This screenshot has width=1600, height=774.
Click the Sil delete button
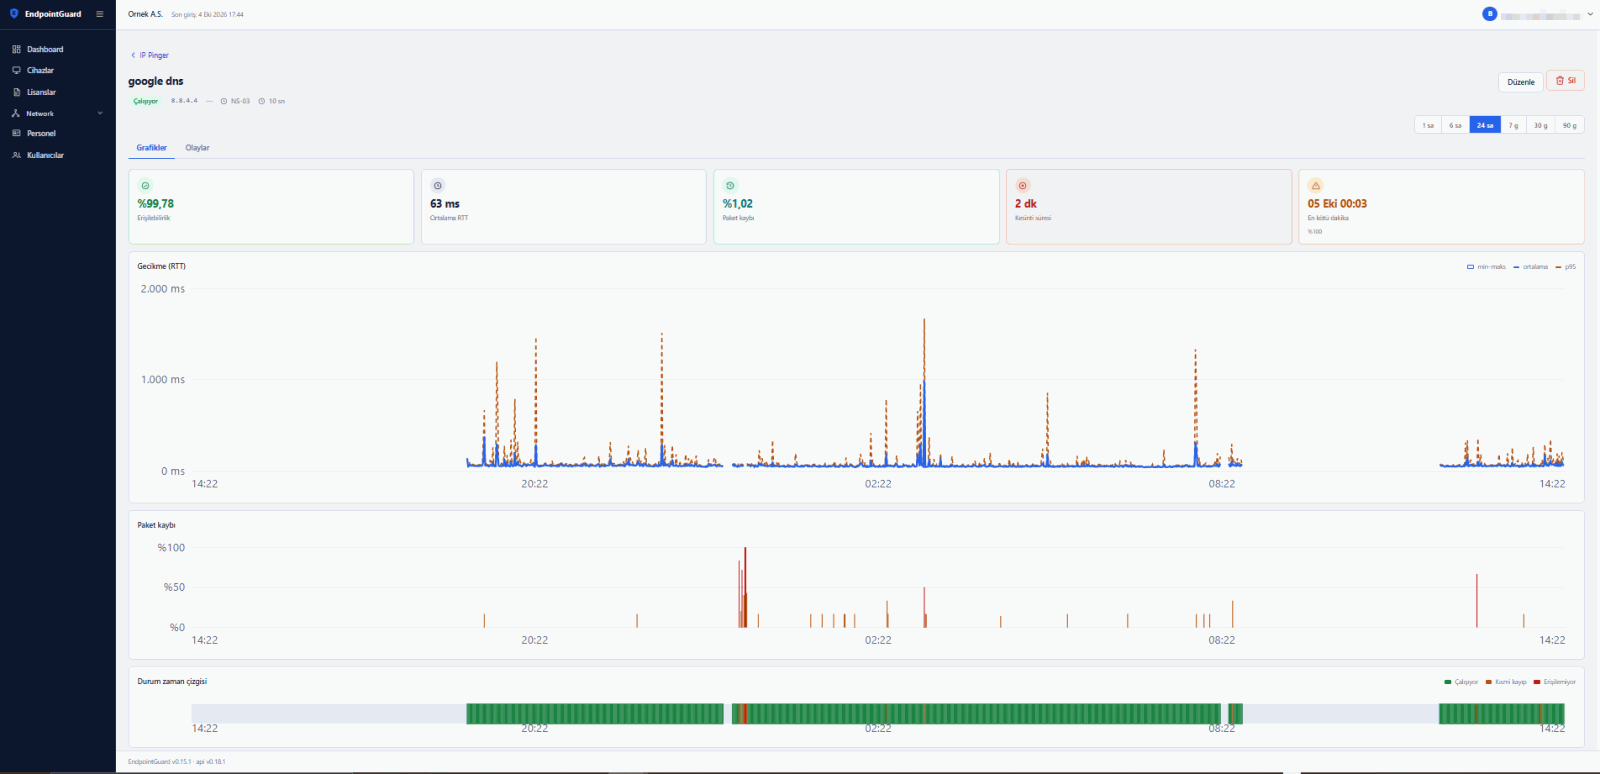coord(1565,81)
